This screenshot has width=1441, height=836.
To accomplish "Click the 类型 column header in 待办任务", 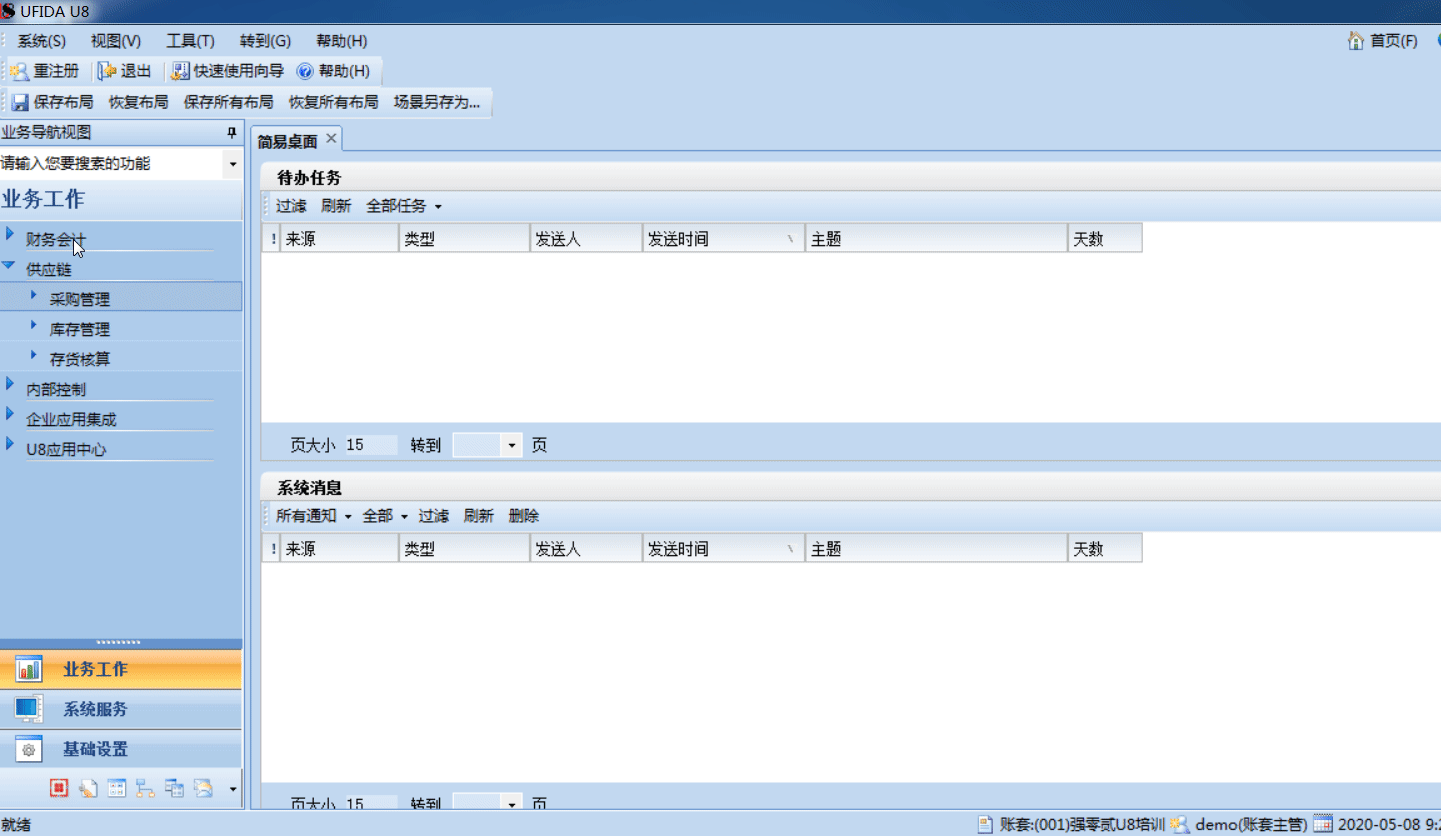I will 464,239.
